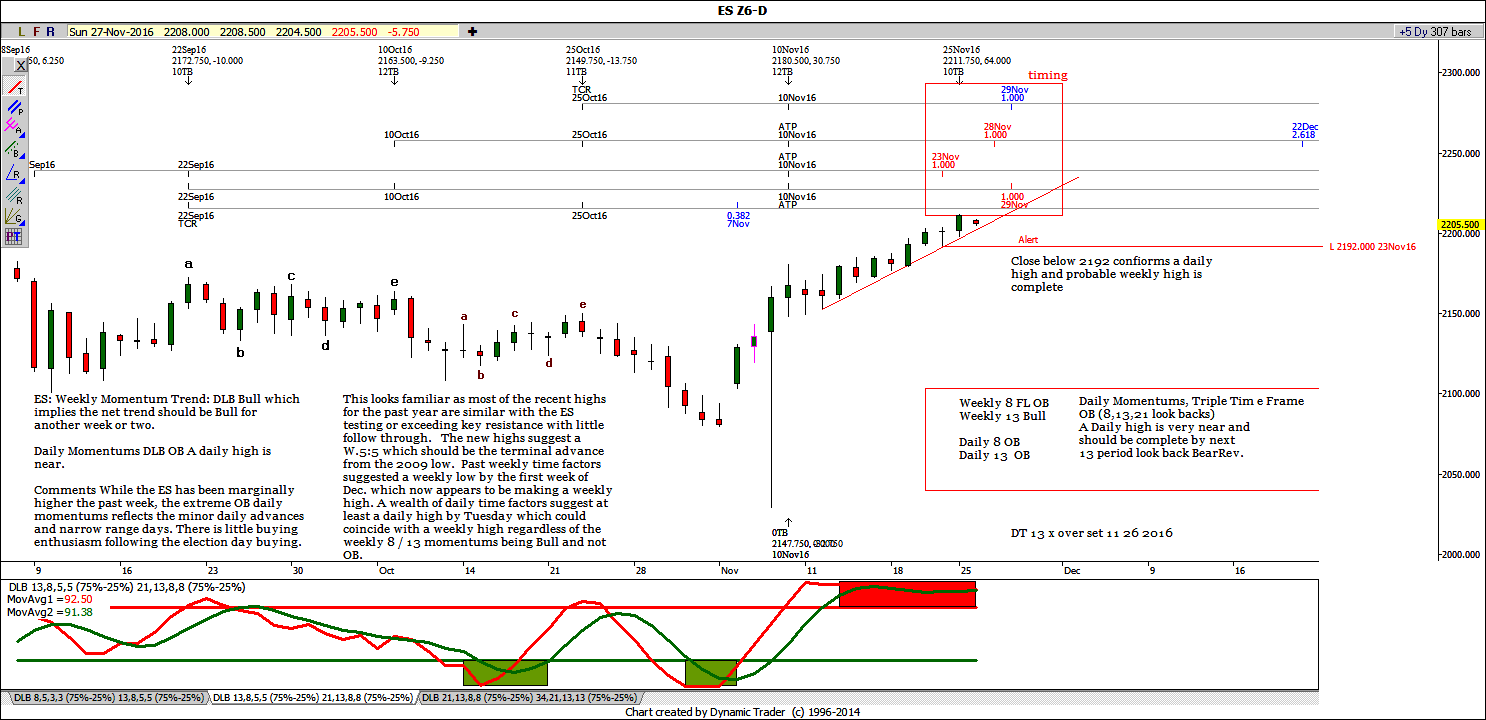Click the 25Oct16 2149.750 swing label
1486x720 pixels.
click(601, 60)
